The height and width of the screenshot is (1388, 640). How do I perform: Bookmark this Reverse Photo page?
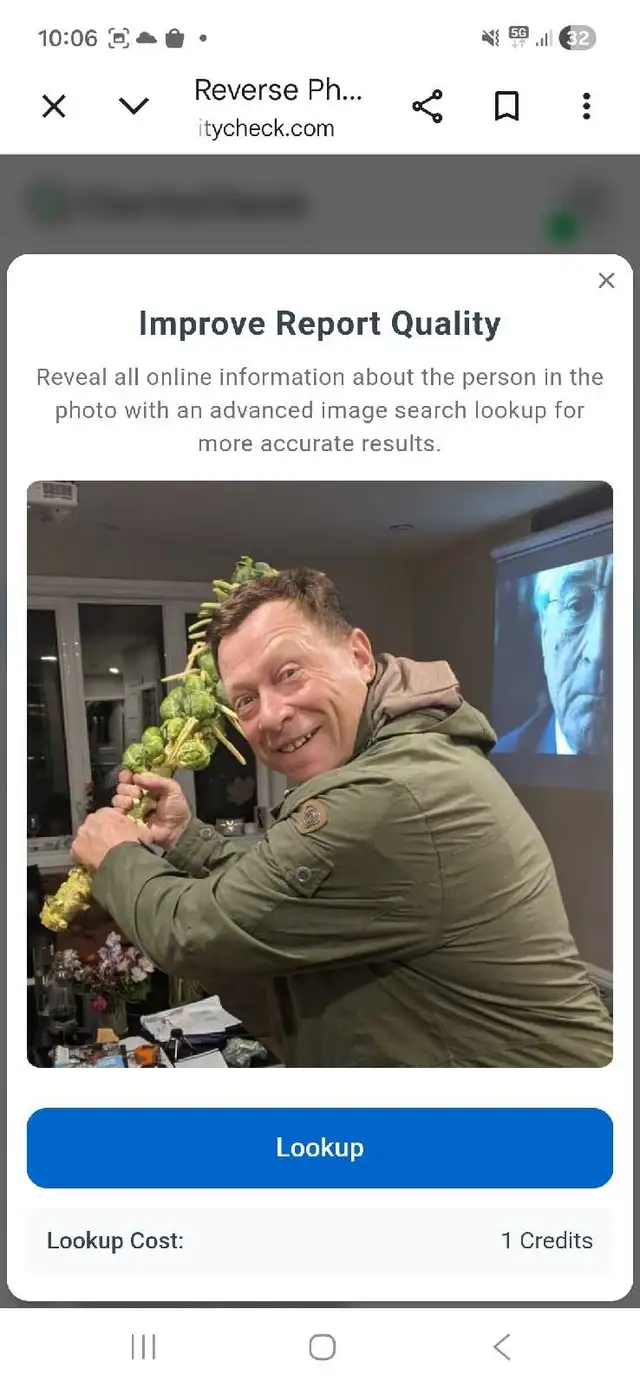pyautogui.click(x=507, y=106)
